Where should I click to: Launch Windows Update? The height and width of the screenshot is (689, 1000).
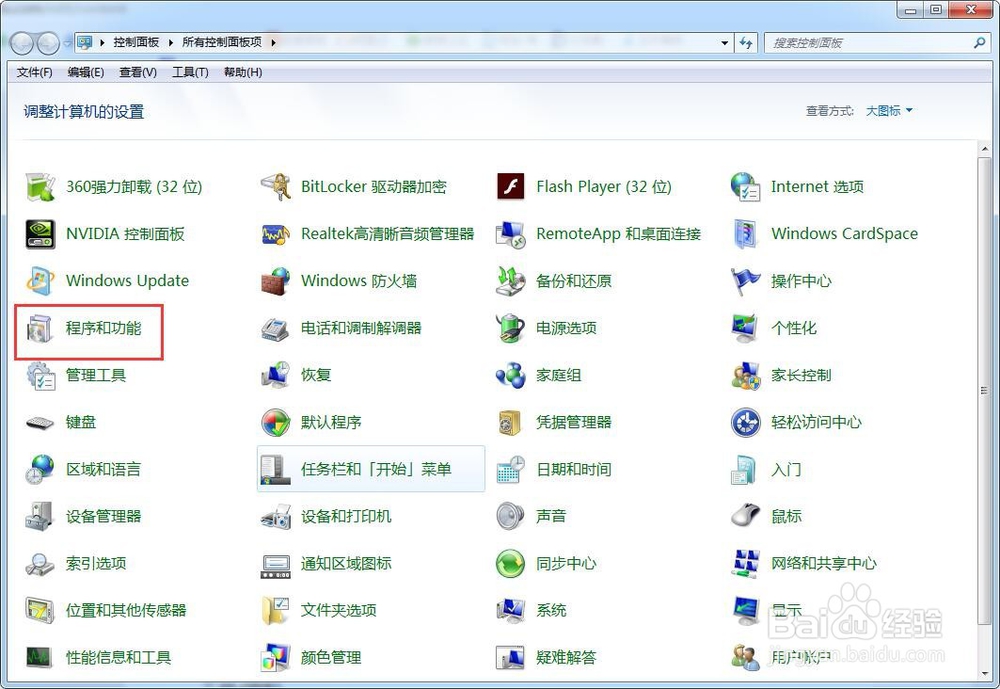coord(120,281)
